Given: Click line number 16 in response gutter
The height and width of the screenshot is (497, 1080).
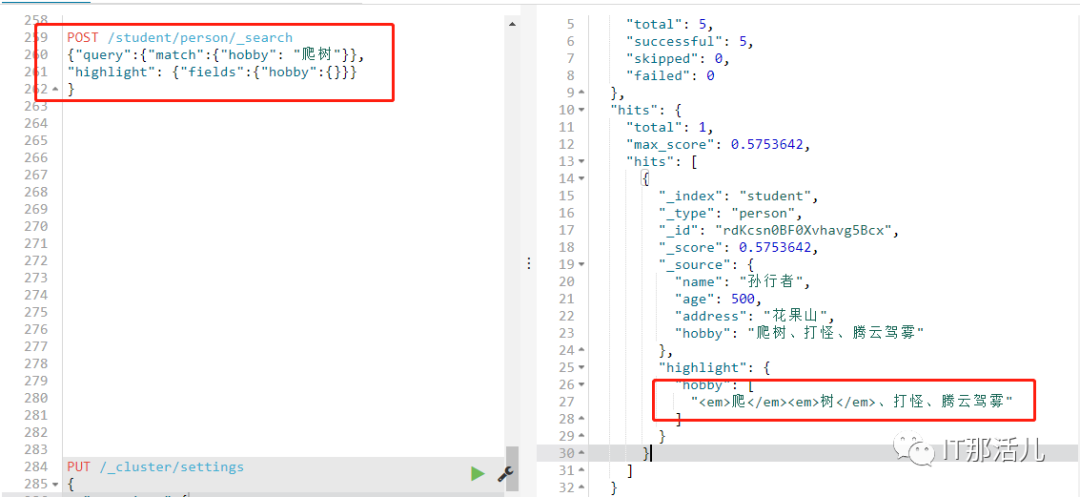Looking at the screenshot, I should coord(565,213).
